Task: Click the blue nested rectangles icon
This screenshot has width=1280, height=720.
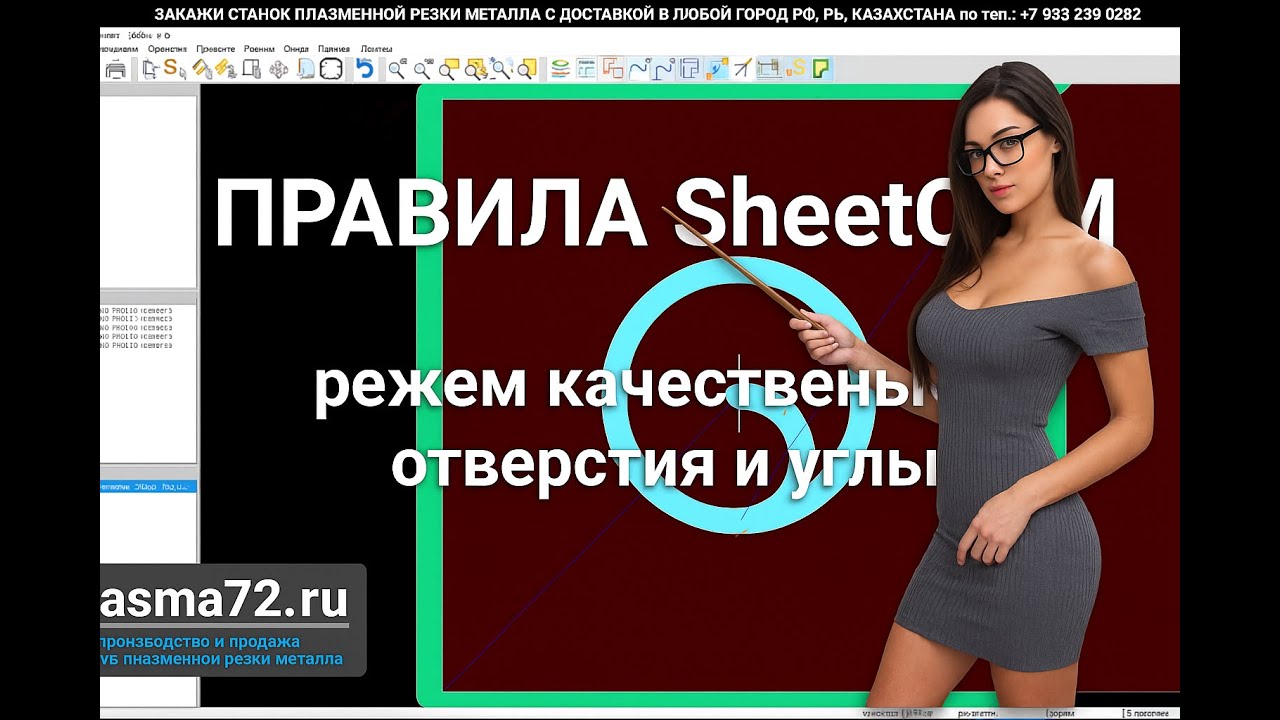Action: (689, 69)
